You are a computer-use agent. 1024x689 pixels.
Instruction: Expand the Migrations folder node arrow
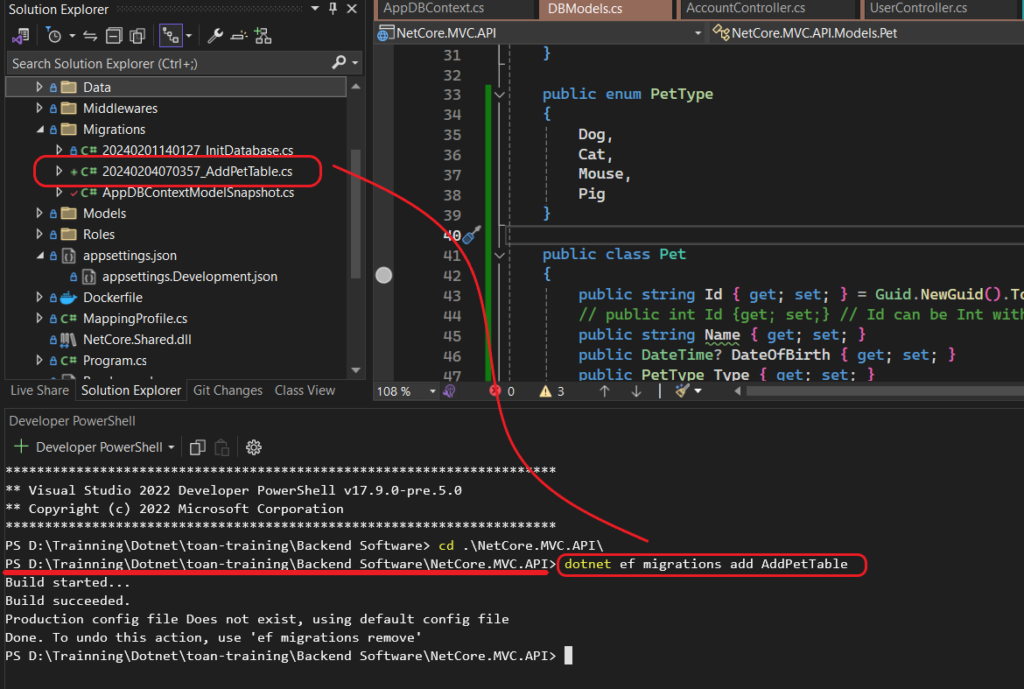[40, 129]
